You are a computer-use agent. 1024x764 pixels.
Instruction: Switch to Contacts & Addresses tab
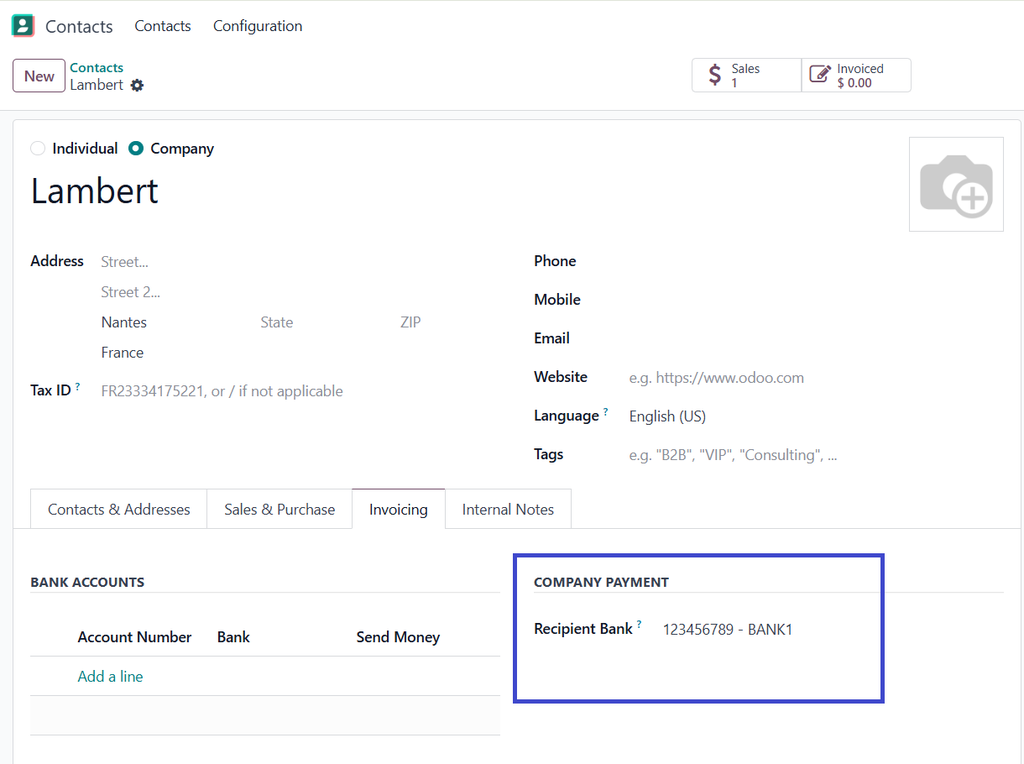119,509
